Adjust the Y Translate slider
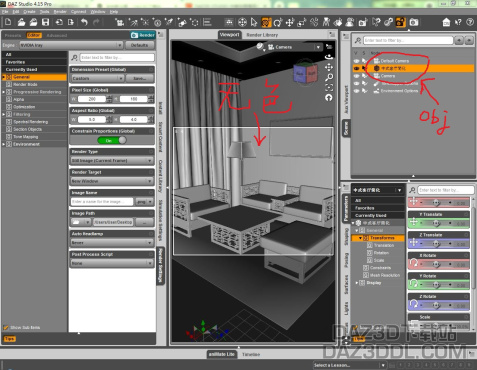The height and width of the screenshot is (370, 477). (x=438, y=222)
